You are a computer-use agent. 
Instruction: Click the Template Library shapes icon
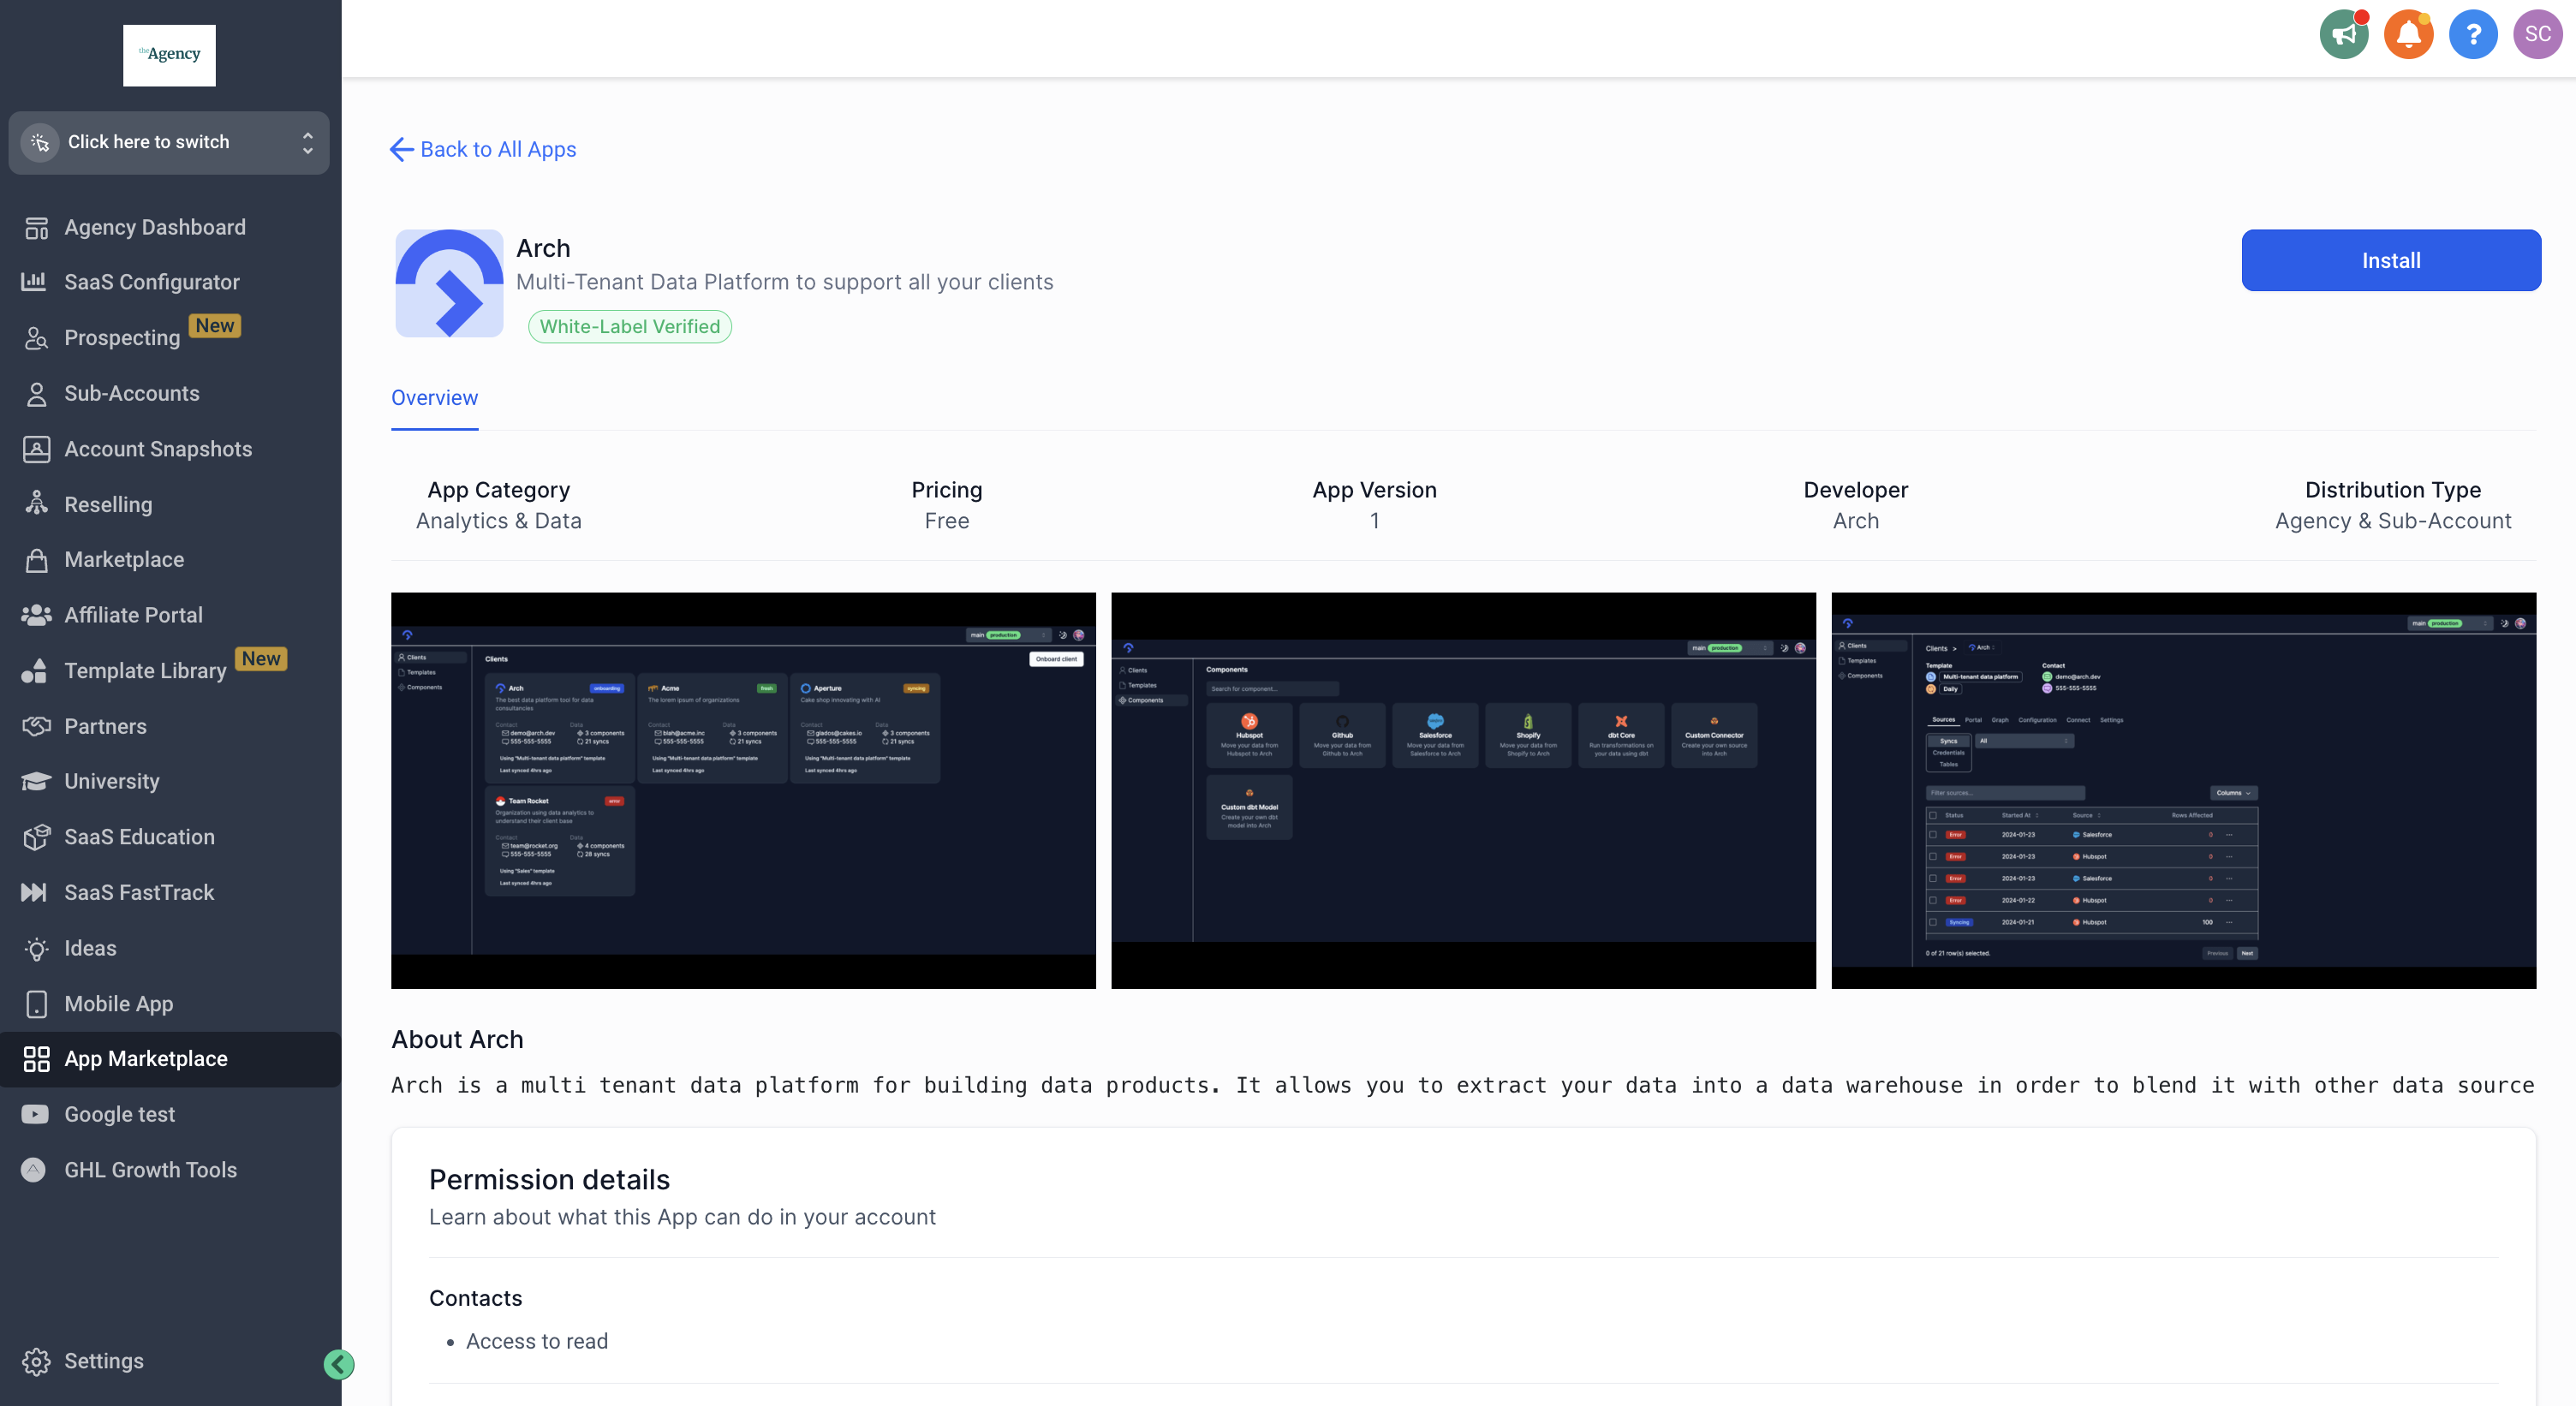pyautogui.click(x=35, y=671)
